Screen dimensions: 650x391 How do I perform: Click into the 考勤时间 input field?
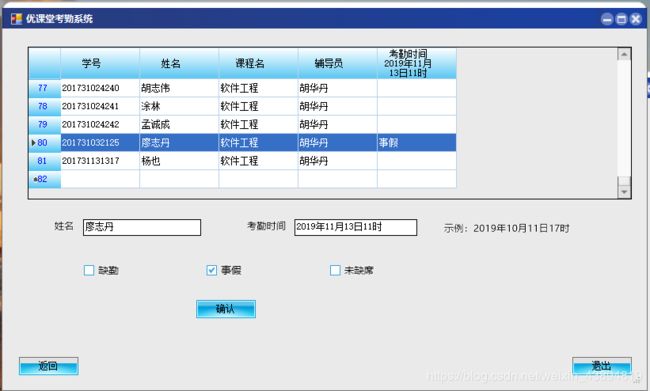tap(355, 227)
